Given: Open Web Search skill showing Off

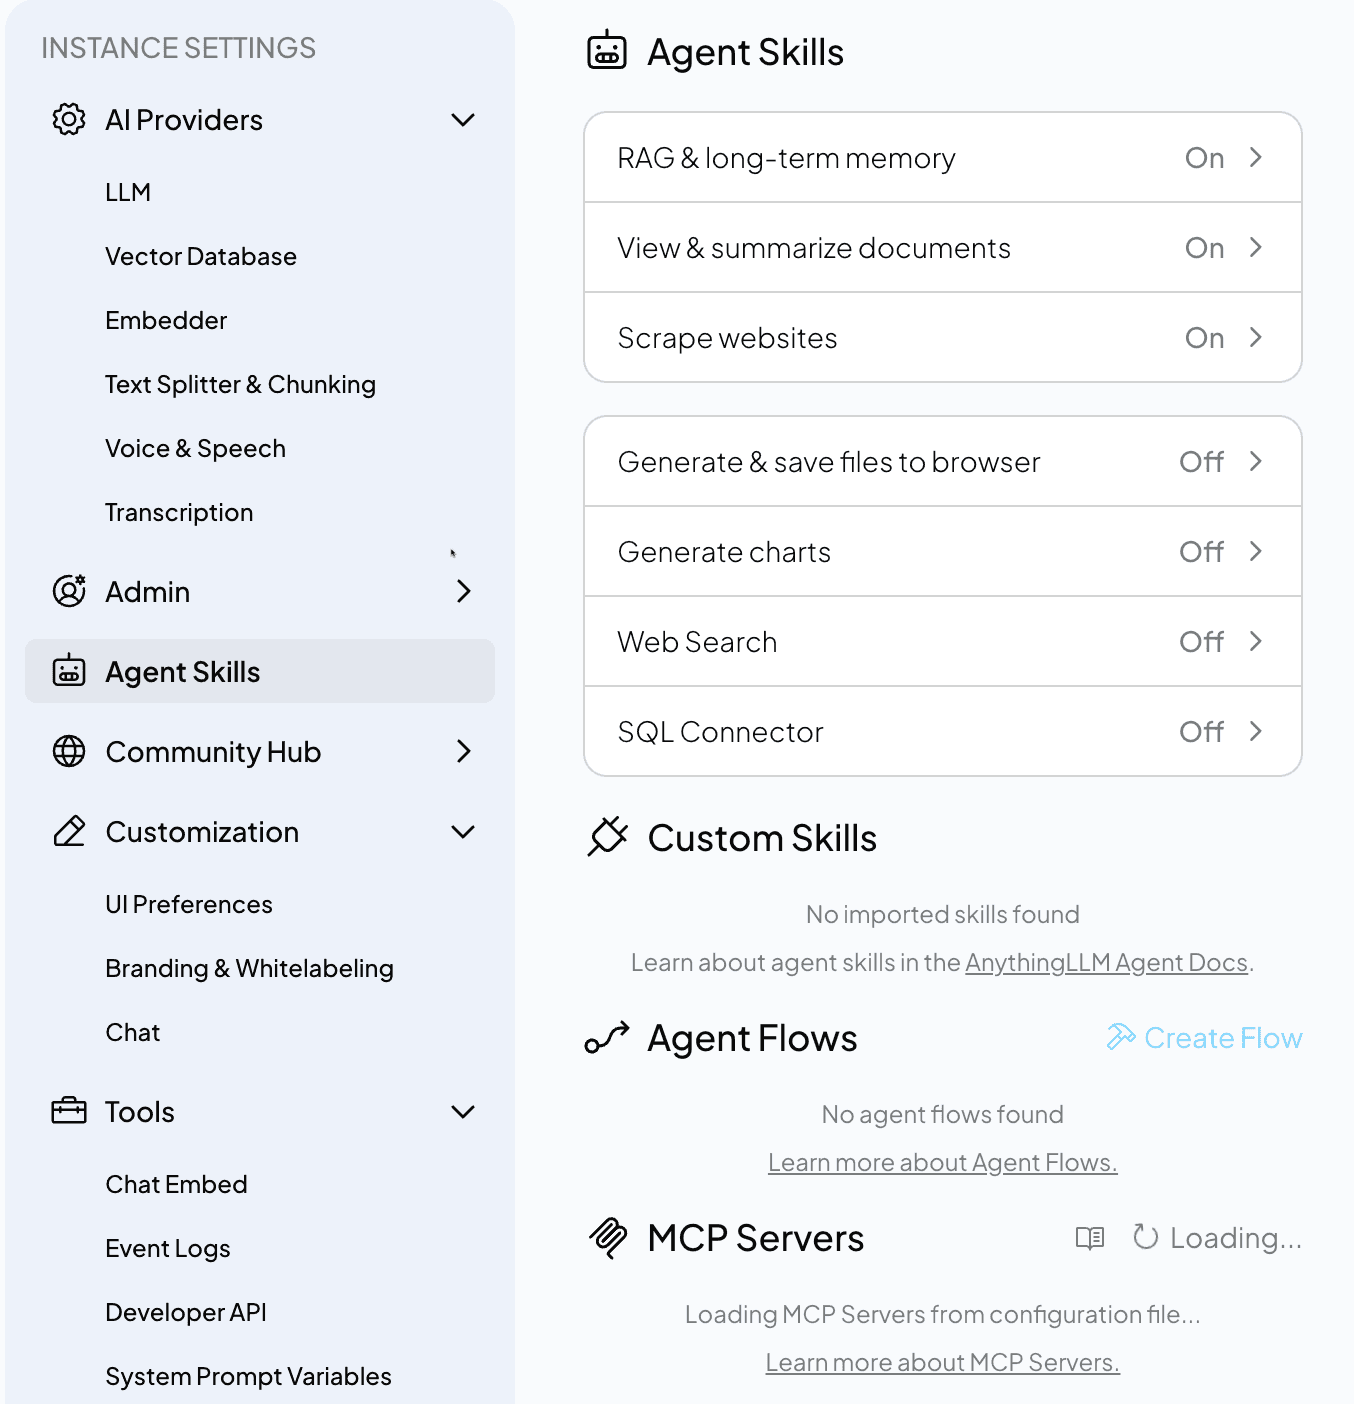Looking at the screenshot, I should coord(943,642).
